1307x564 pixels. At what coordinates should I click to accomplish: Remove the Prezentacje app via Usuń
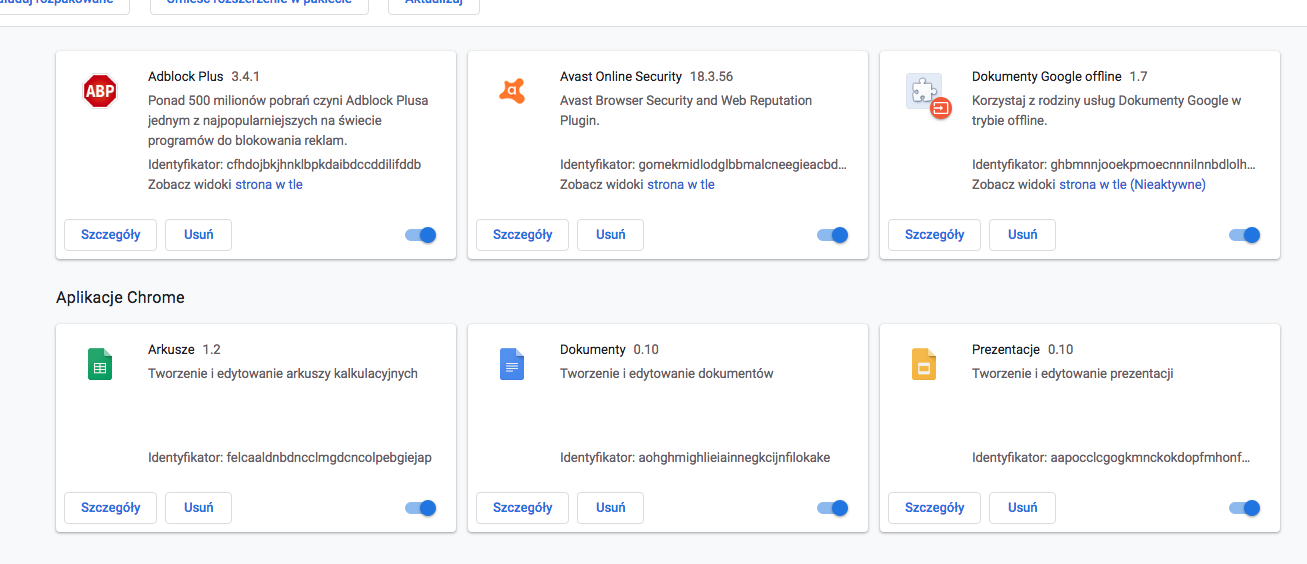(x=1022, y=508)
